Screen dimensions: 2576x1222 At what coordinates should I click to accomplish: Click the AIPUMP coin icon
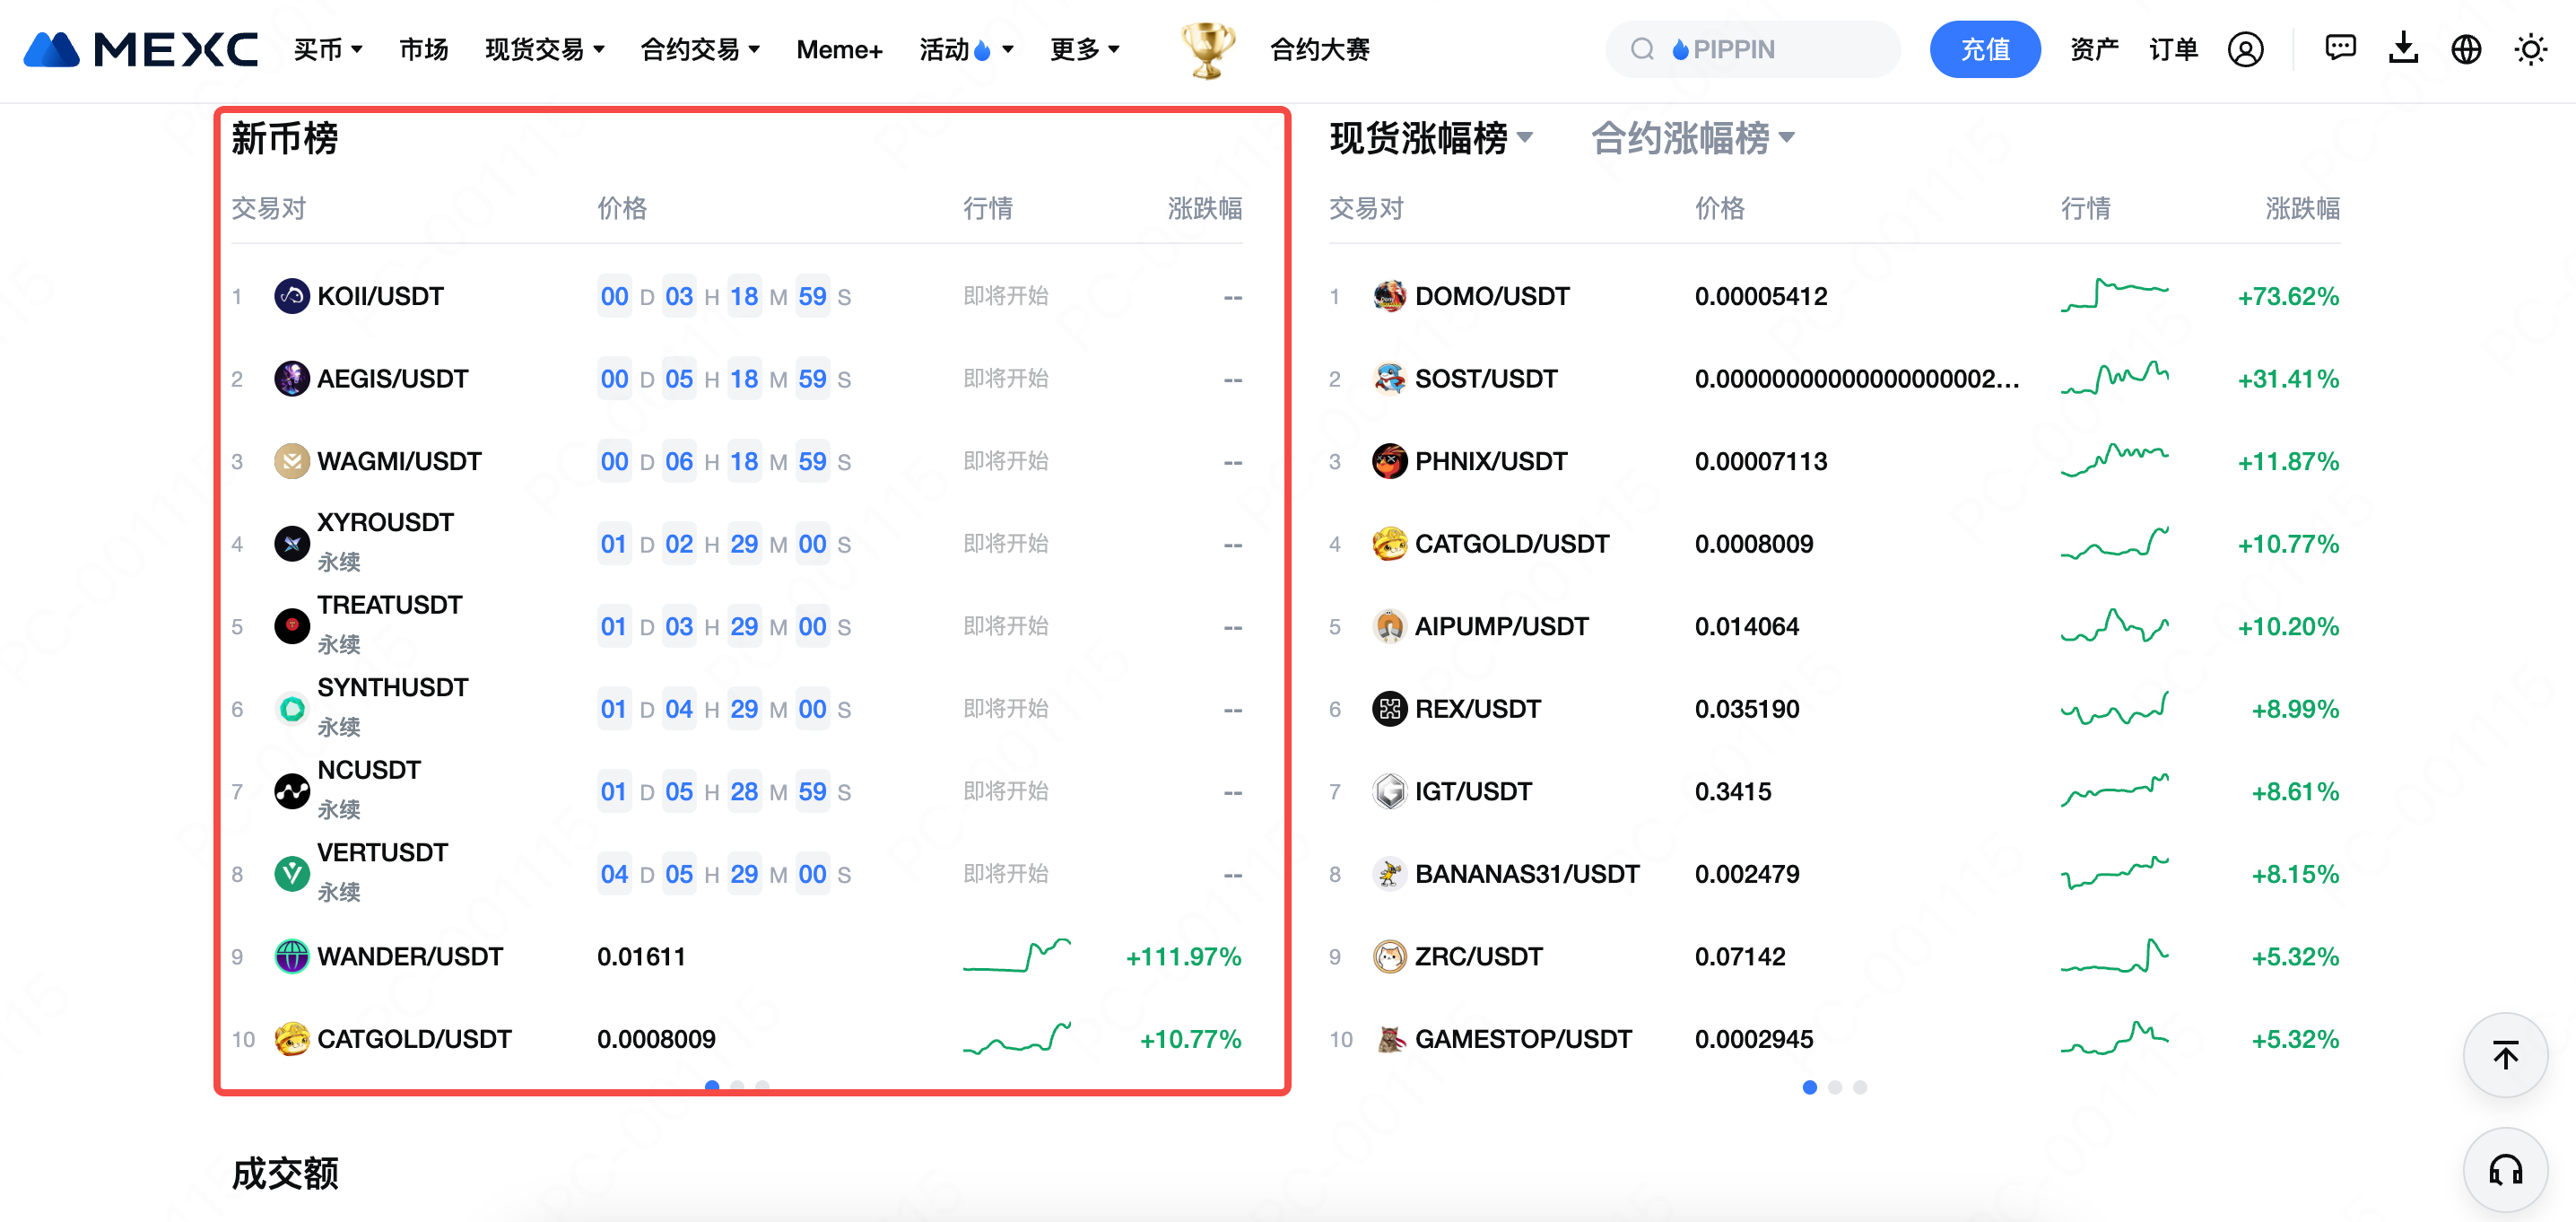pos(1389,626)
